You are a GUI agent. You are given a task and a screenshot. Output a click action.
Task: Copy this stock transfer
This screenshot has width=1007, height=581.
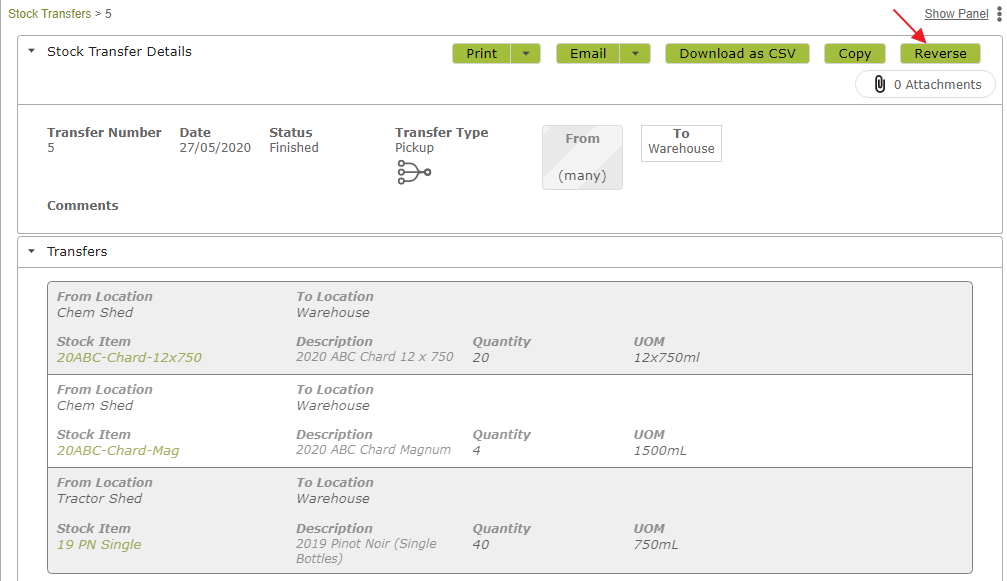855,53
